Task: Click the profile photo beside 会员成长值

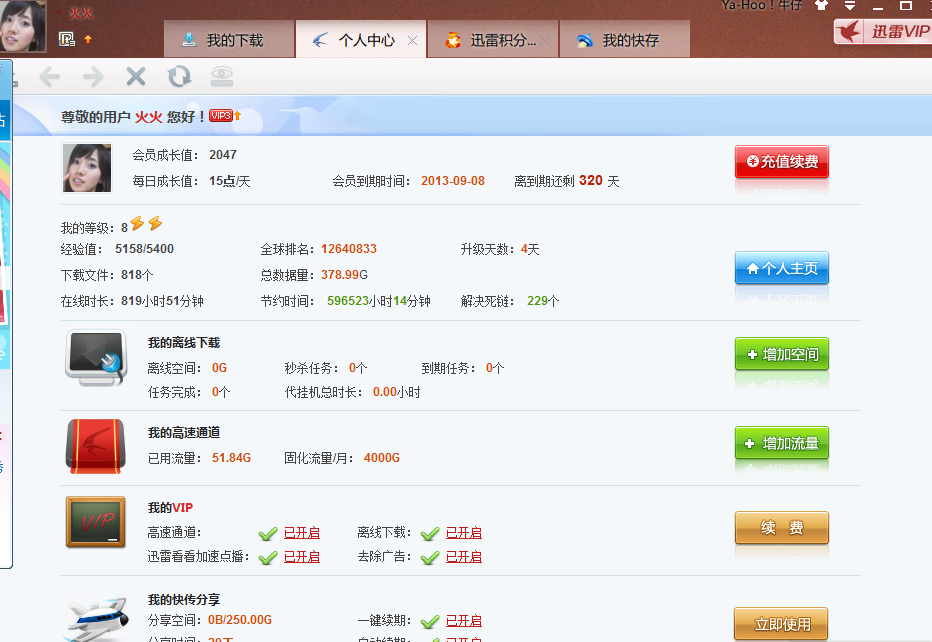Action: 87,168
